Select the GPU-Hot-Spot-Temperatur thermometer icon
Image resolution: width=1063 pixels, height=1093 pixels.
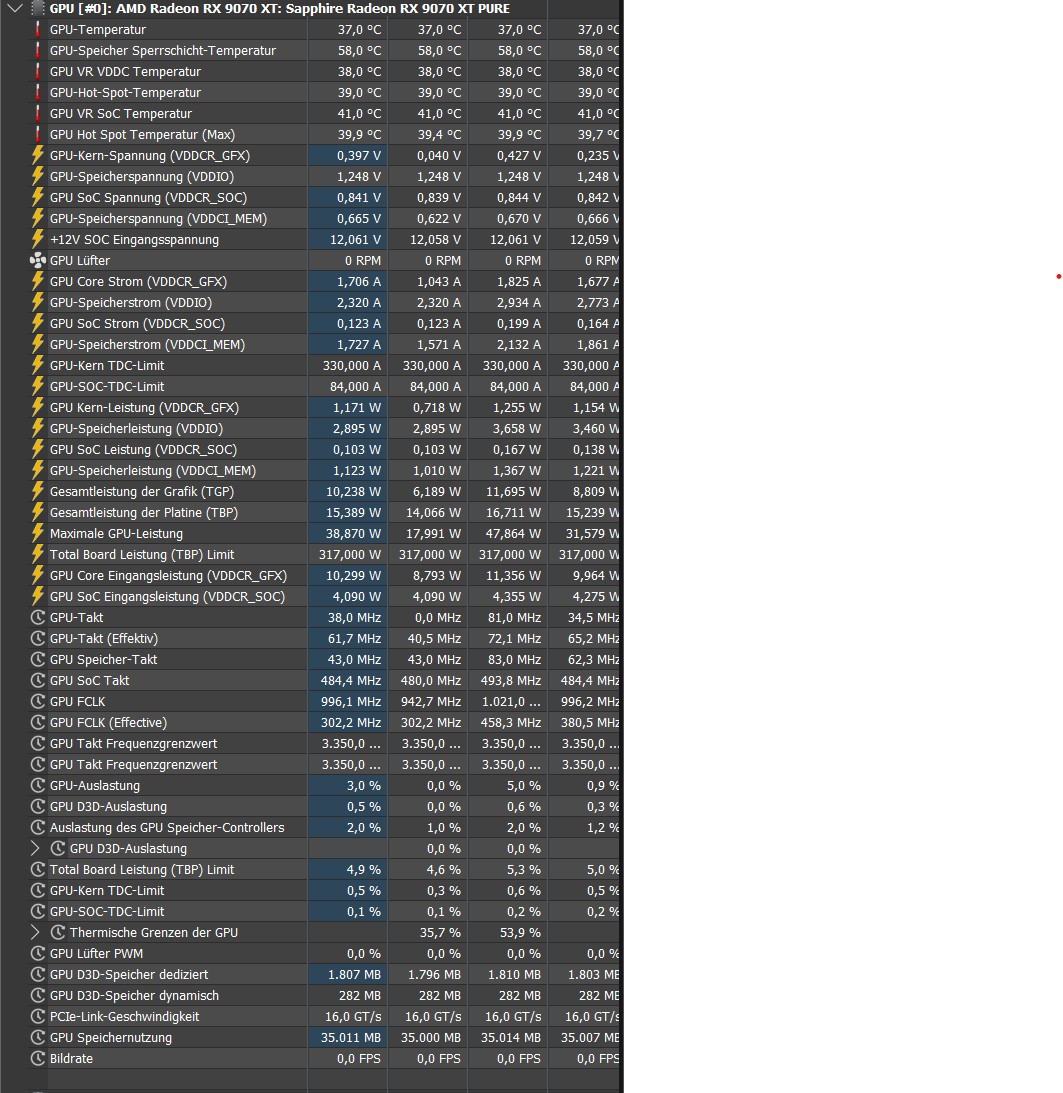[x=38, y=92]
